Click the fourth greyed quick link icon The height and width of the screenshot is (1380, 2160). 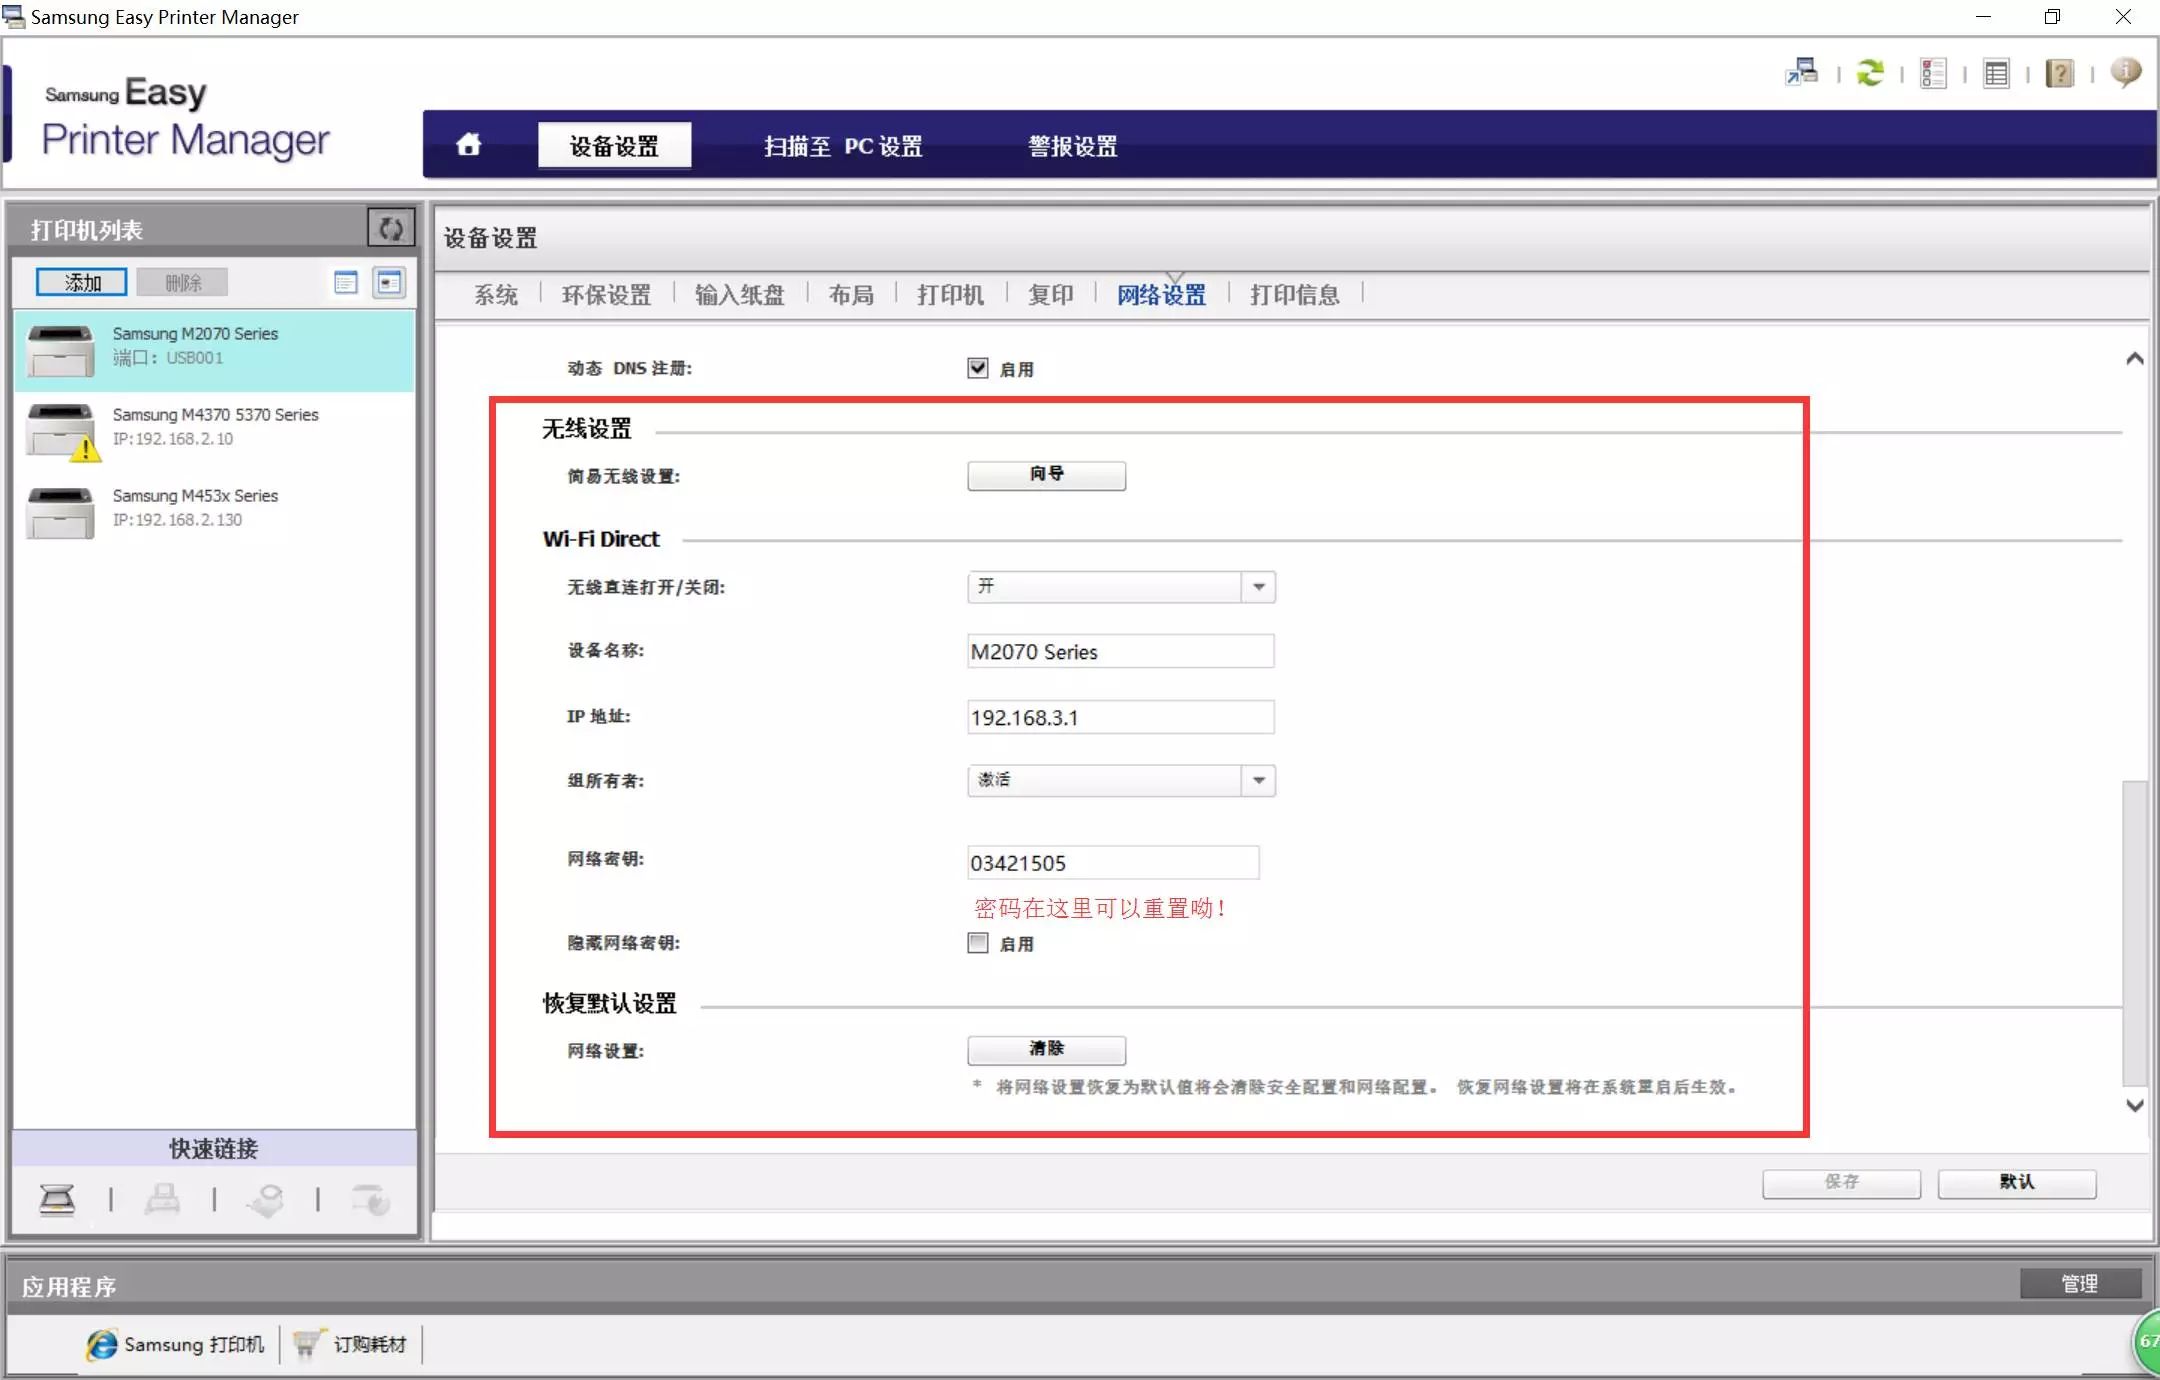pos(371,1198)
